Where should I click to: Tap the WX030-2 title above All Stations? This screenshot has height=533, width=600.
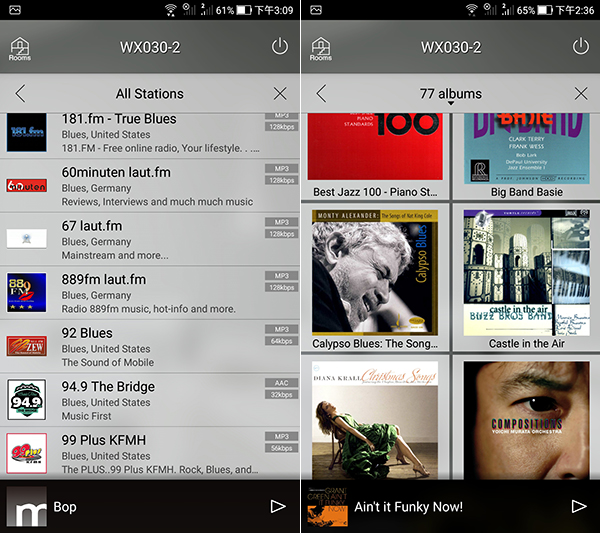[x=150, y=47]
